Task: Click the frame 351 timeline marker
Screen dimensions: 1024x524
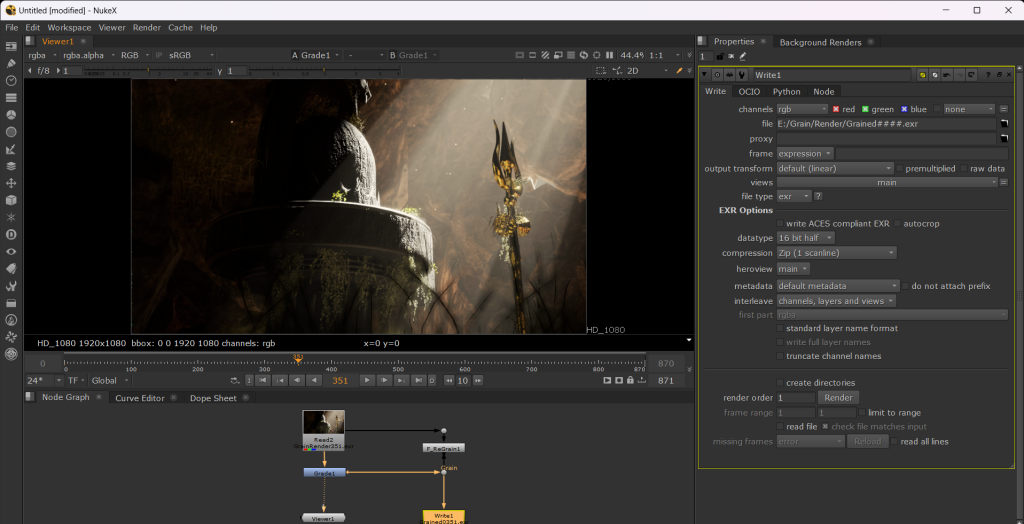Action: (298, 359)
